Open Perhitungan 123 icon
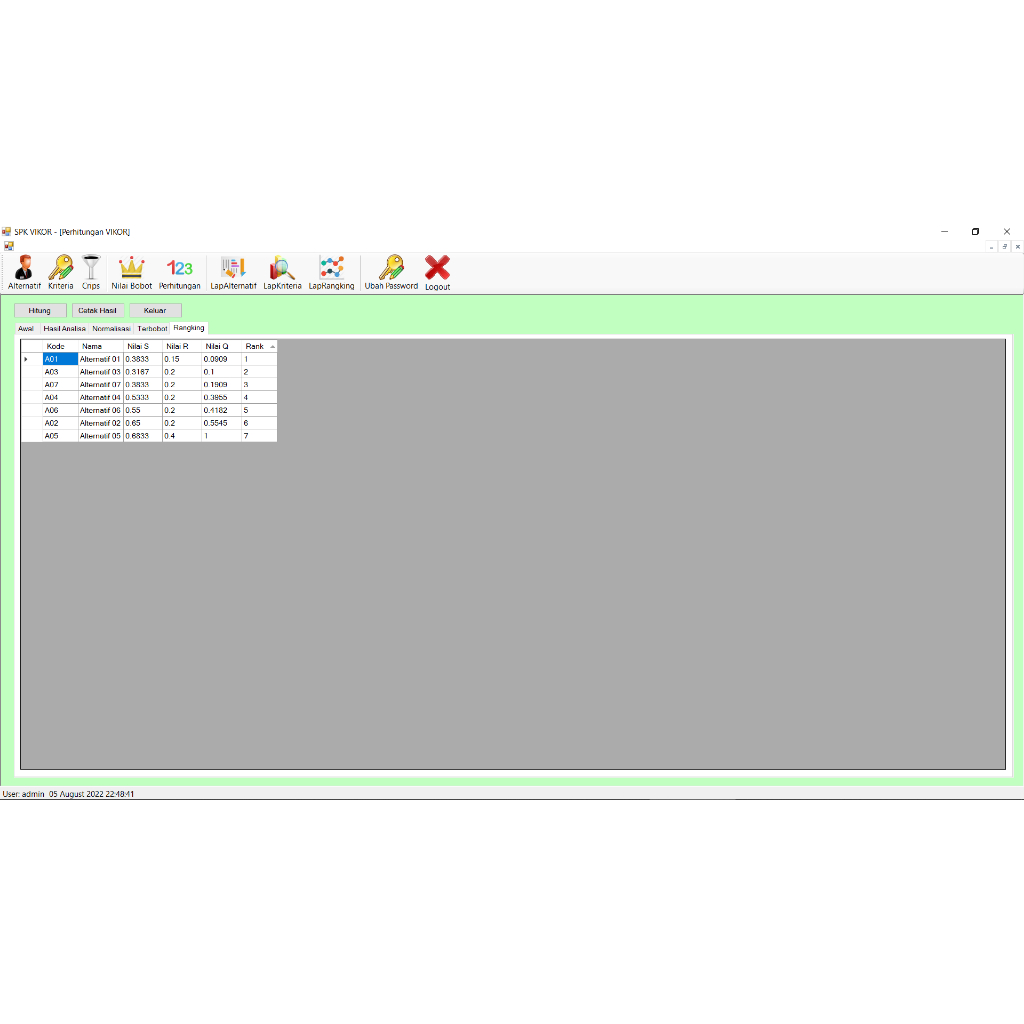1024x1024 pixels. pos(180,270)
